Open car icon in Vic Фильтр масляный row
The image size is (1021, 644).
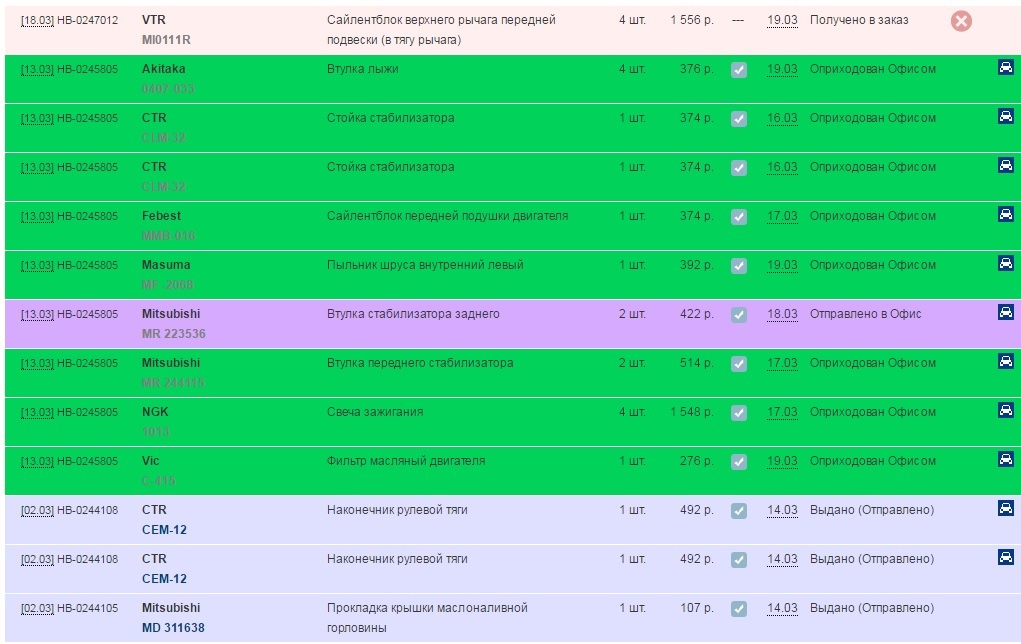(x=1005, y=459)
